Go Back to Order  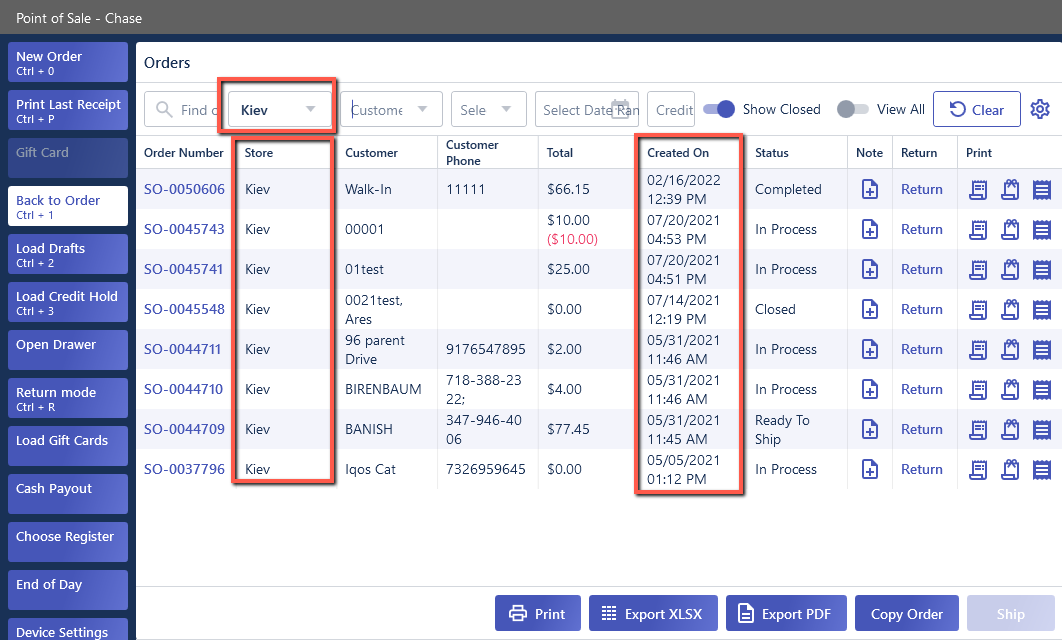coord(68,206)
